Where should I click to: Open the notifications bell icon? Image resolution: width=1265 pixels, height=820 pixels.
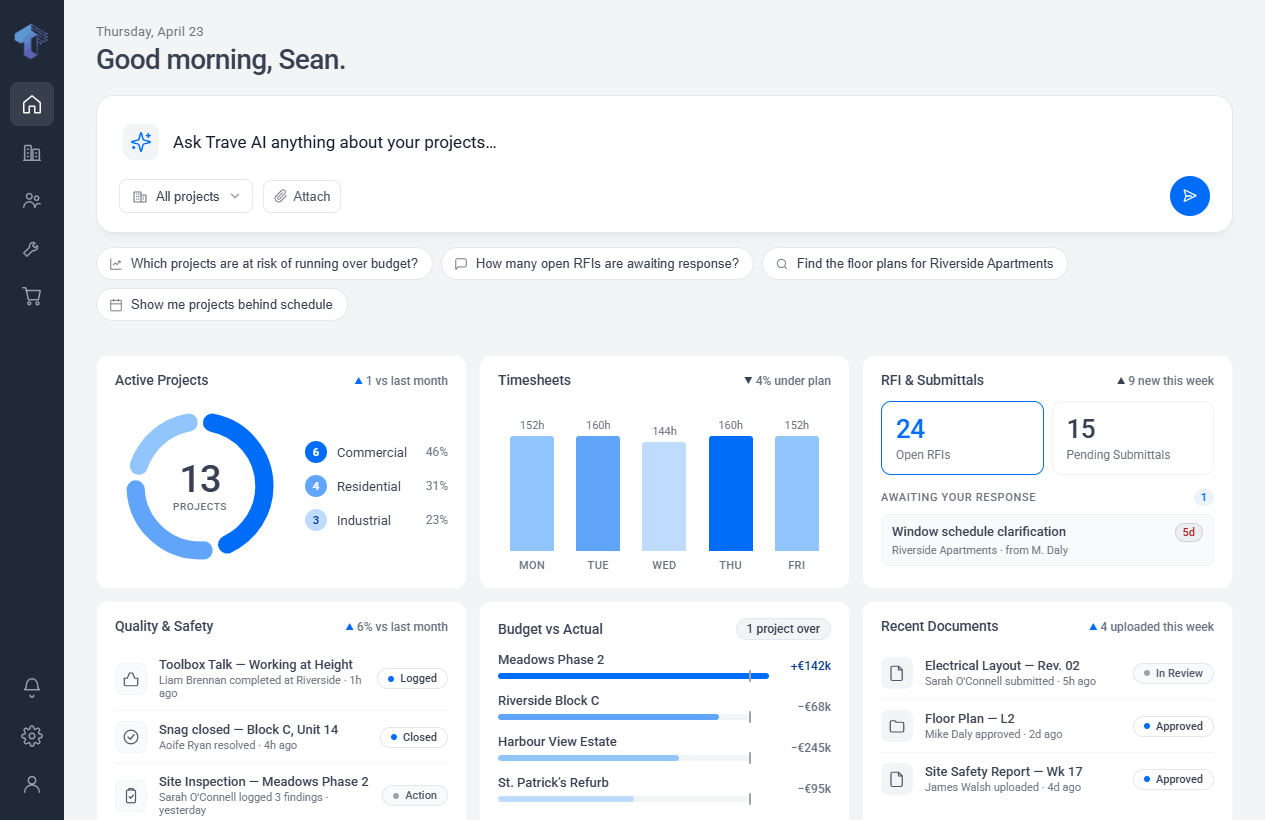pyautogui.click(x=32, y=687)
